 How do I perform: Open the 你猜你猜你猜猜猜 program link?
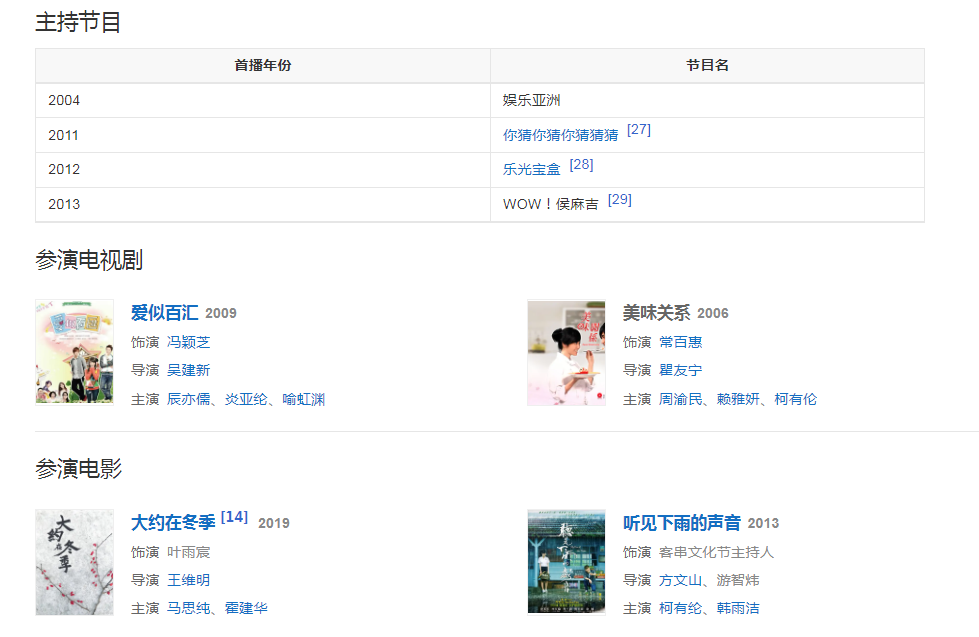[560, 135]
